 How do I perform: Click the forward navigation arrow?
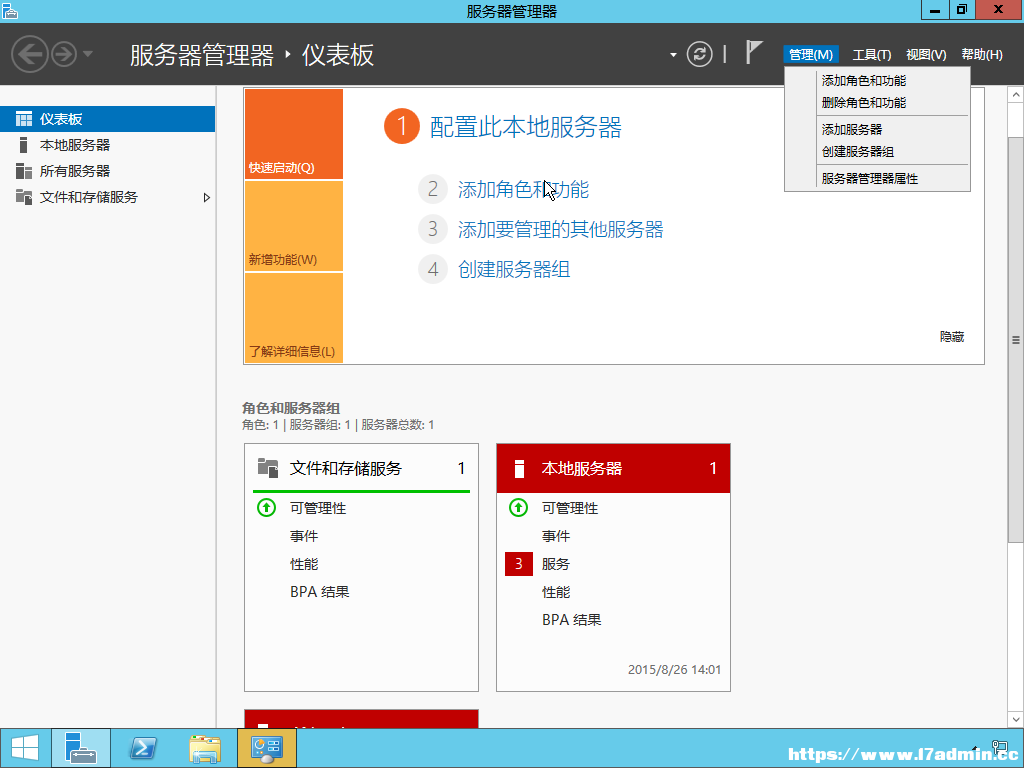pyautogui.click(x=64, y=54)
